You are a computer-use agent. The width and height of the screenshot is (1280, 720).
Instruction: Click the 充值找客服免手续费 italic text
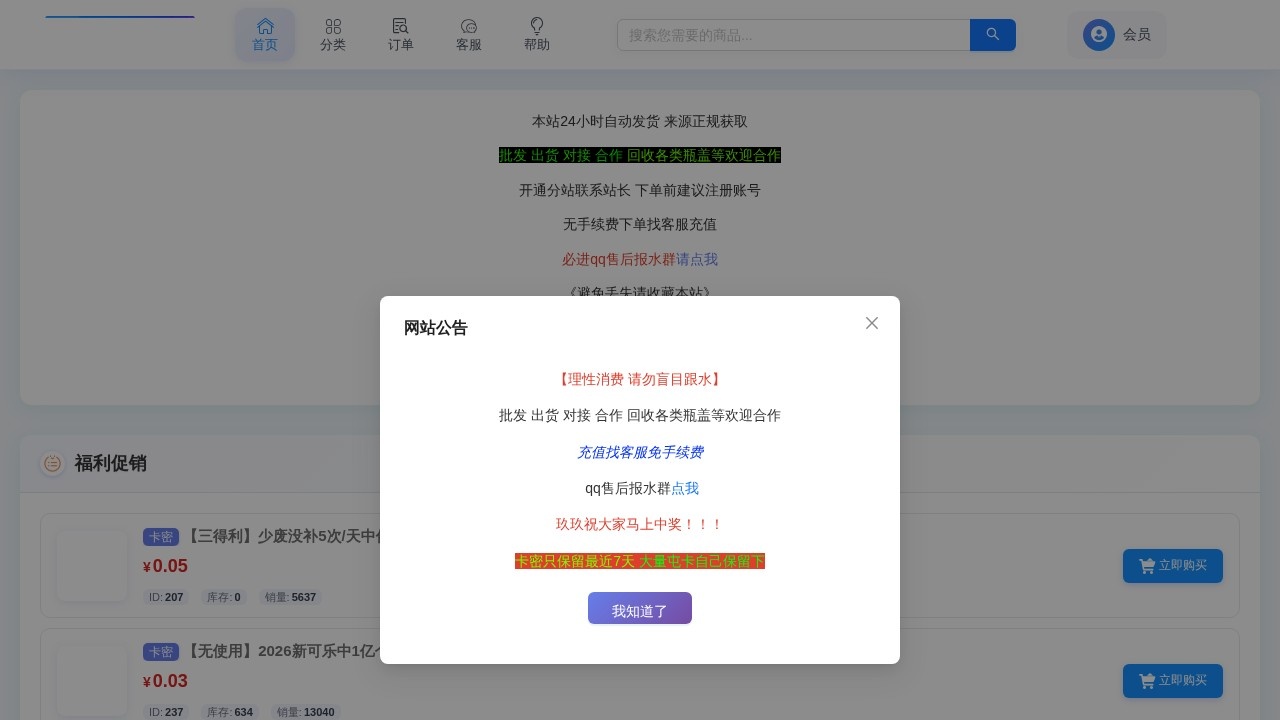[640, 452]
